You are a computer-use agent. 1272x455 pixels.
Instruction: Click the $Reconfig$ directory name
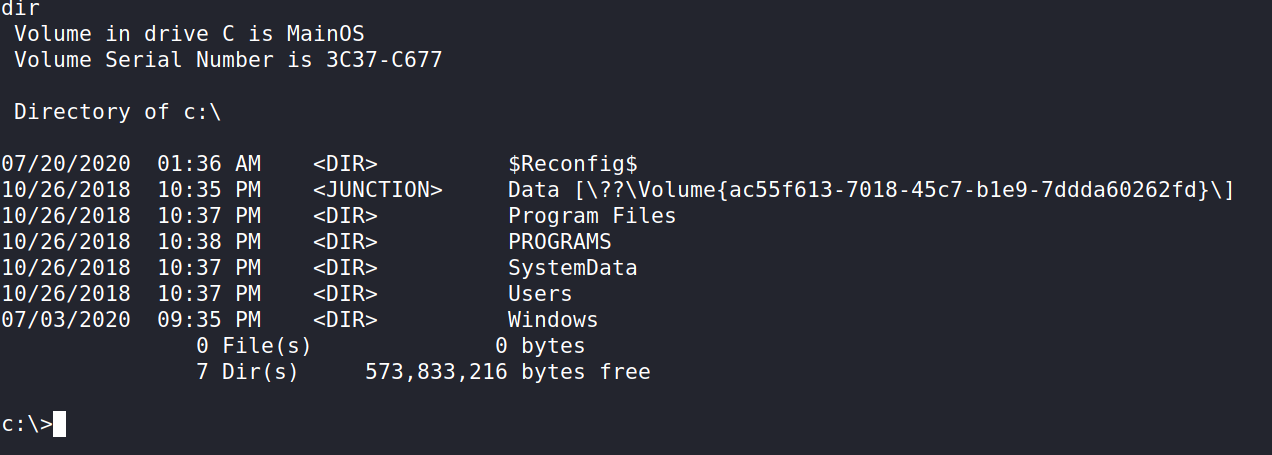point(572,164)
